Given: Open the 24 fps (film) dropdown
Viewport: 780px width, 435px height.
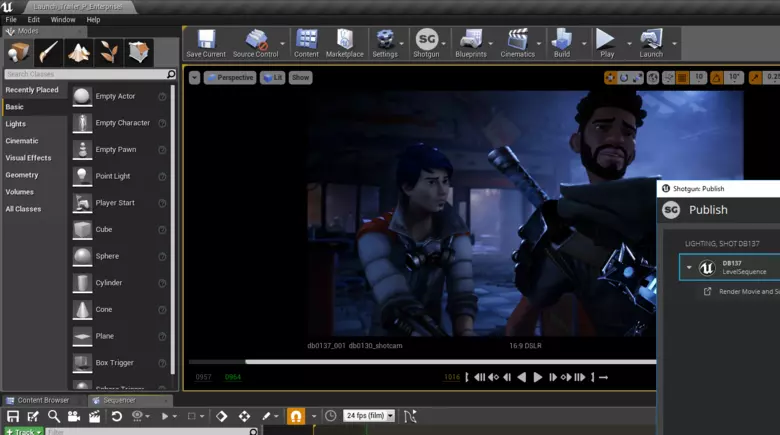Looking at the screenshot, I should point(369,416).
